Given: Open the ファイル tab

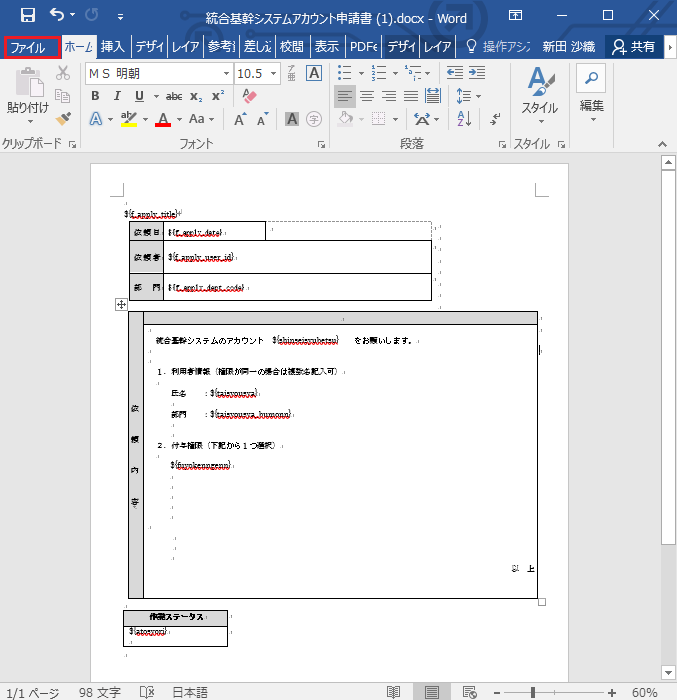Looking at the screenshot, I should [32, 47].
